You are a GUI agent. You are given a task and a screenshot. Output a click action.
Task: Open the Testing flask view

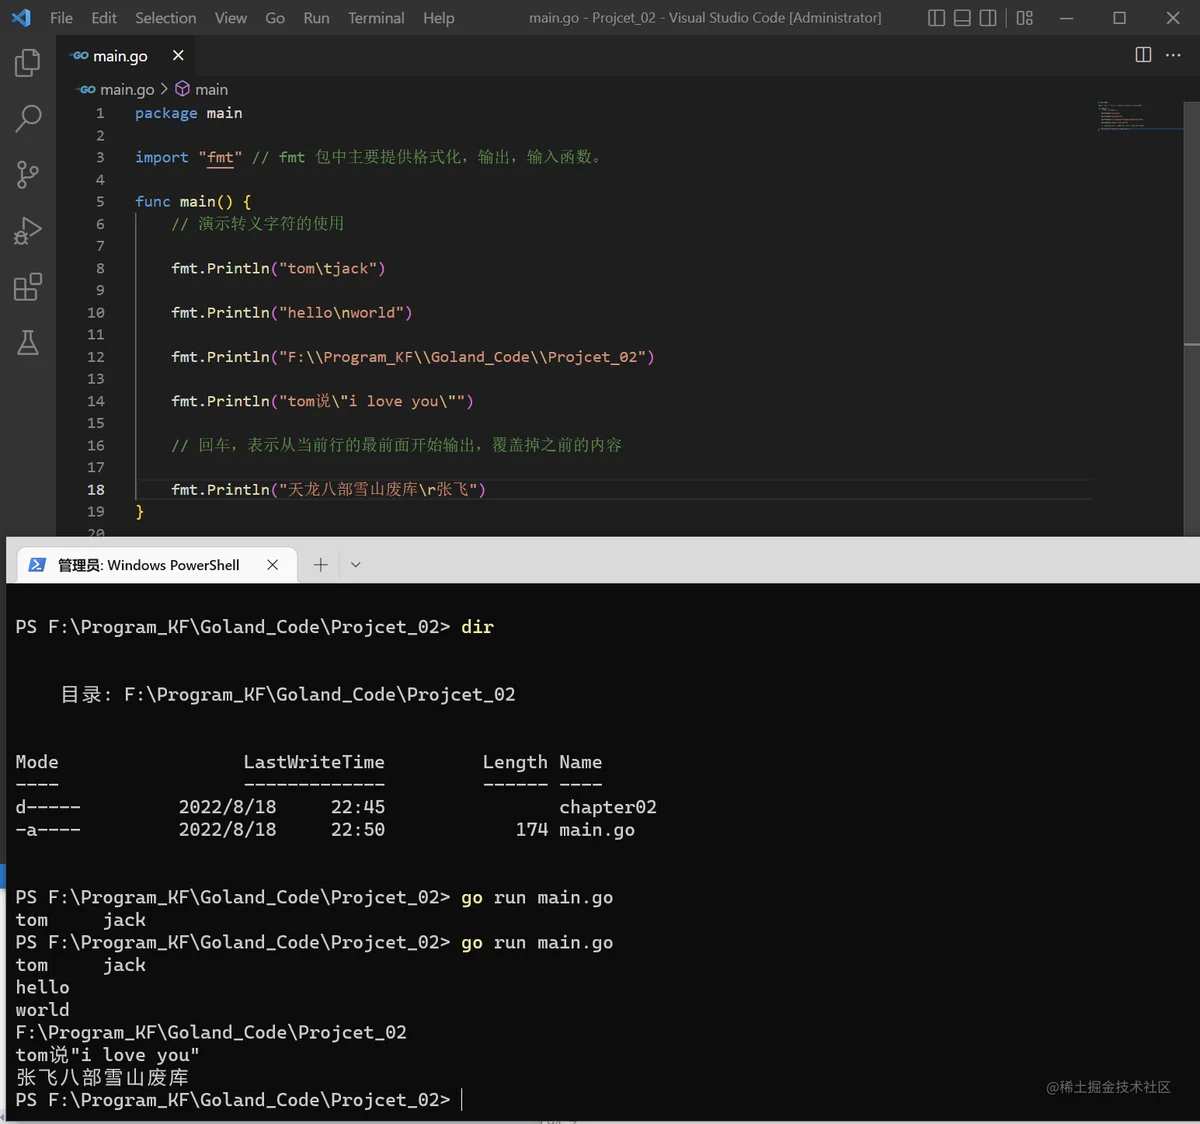pyautogui.click(x=28, y=343)
